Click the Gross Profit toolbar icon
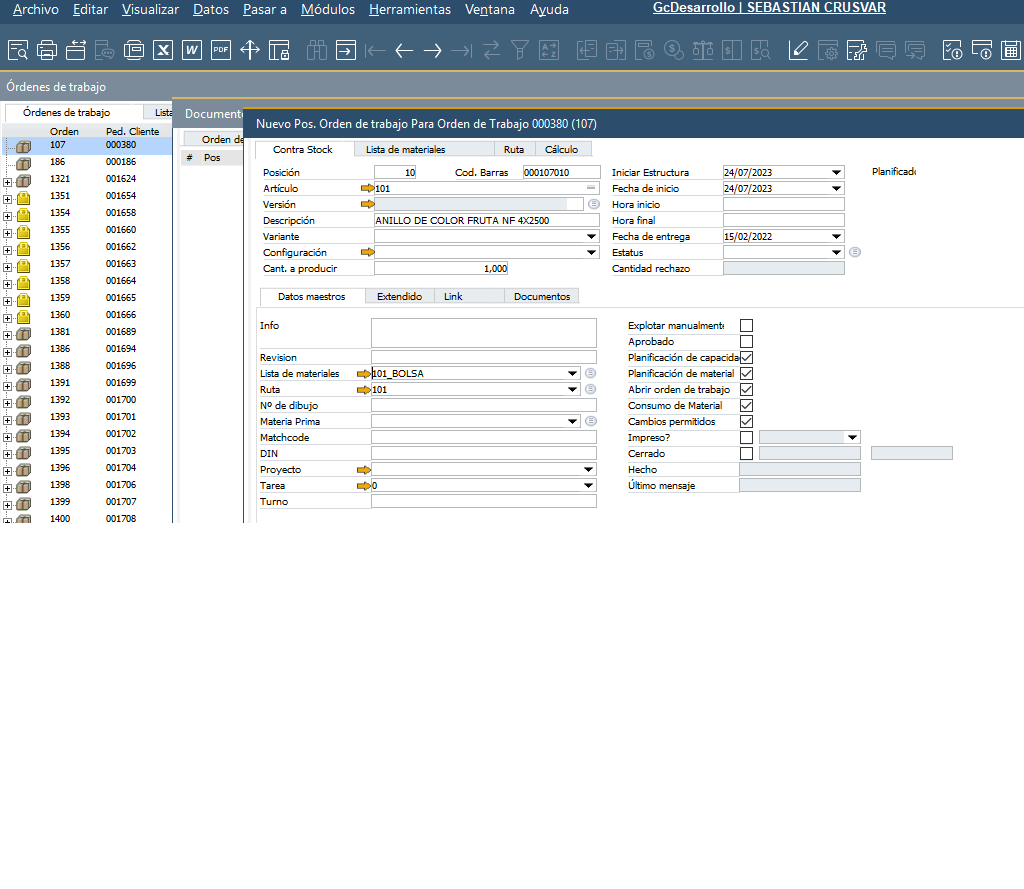1024x889 pixels. tap(645, 50)
